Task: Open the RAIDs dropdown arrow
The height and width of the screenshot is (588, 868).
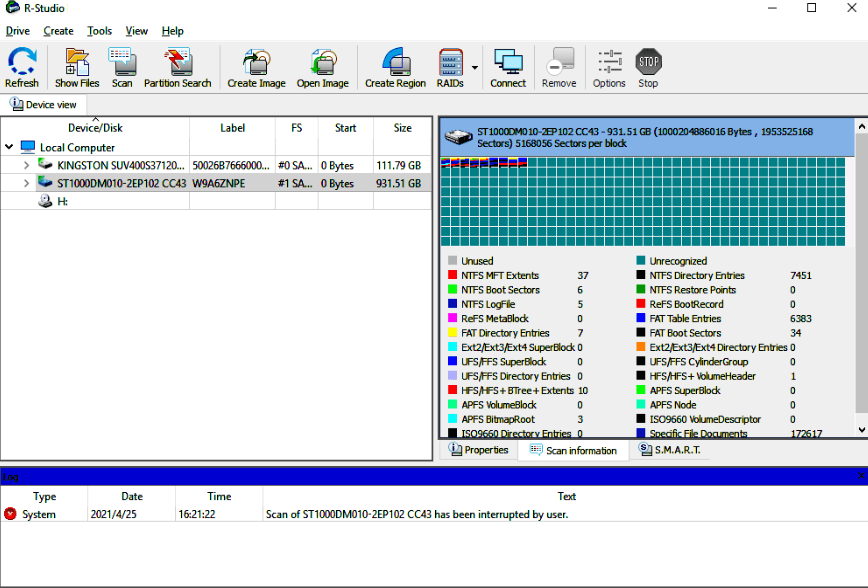Action: pos(475,68)
